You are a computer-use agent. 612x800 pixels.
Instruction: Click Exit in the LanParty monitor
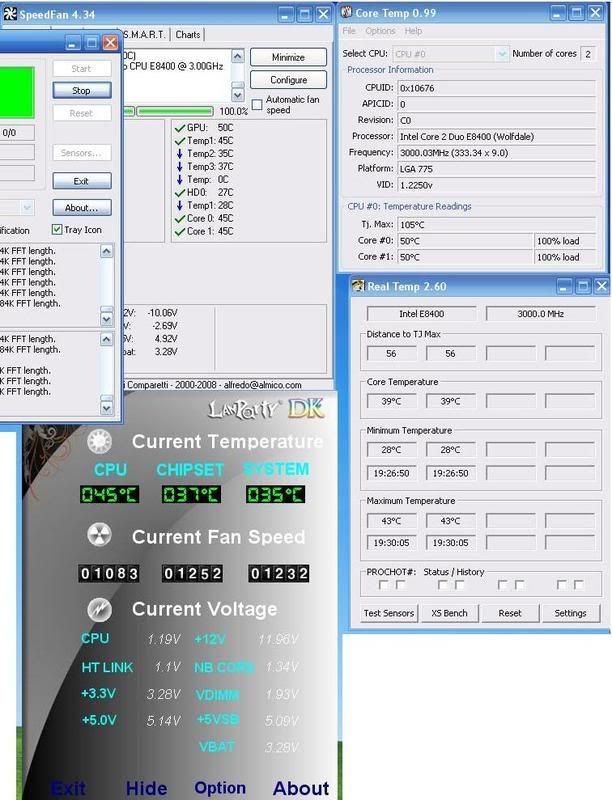69,788
